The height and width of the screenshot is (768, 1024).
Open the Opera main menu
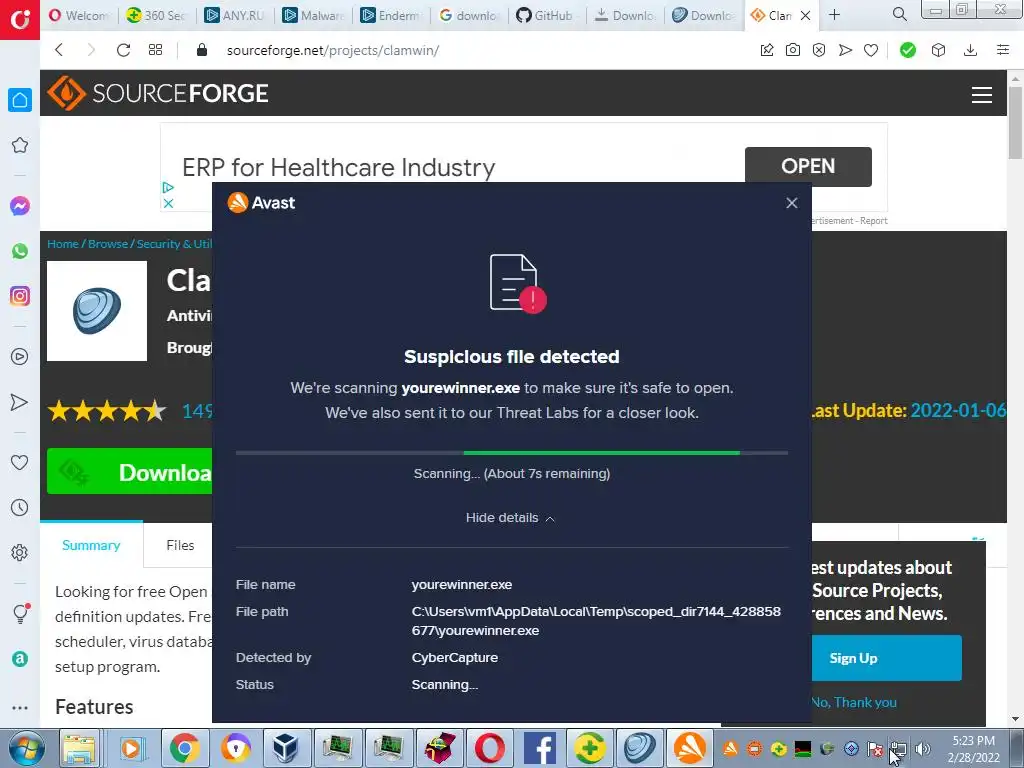click(x=20, y=20)
